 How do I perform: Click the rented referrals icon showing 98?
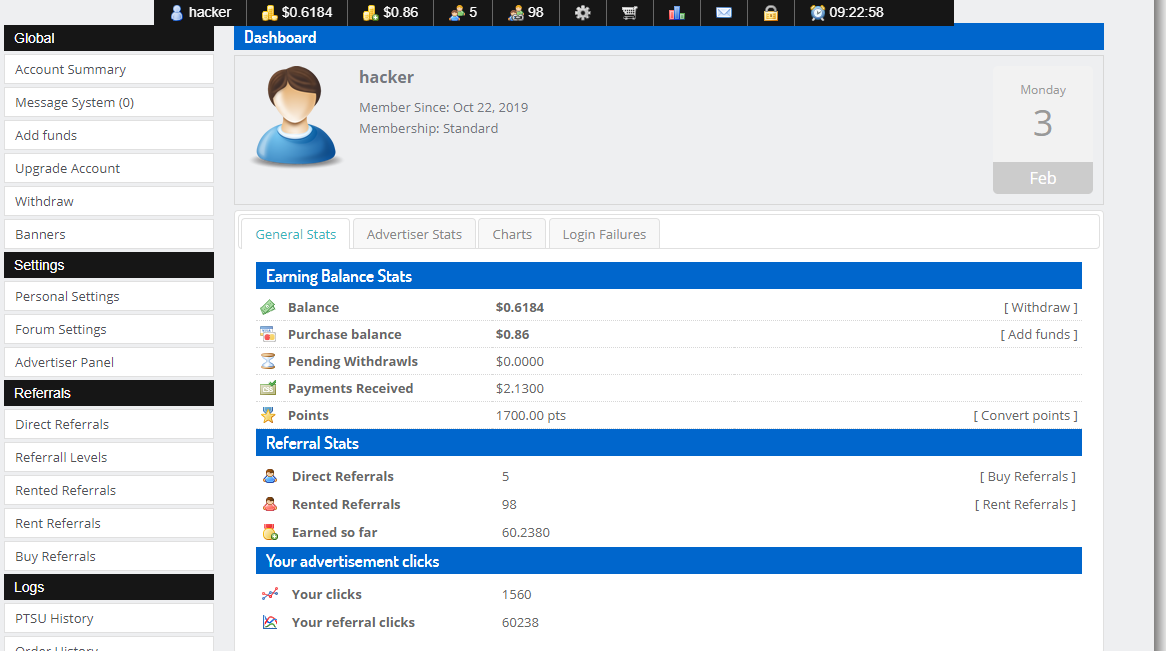(516, 13)
